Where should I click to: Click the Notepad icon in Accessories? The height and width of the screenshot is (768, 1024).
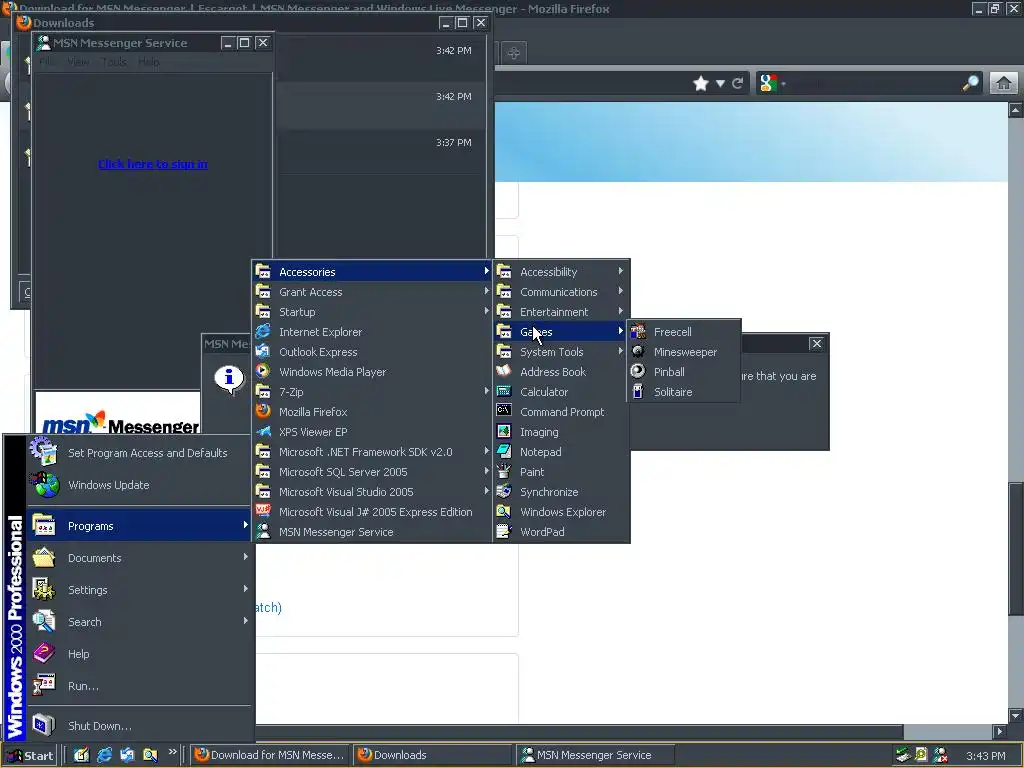(504, 451)
